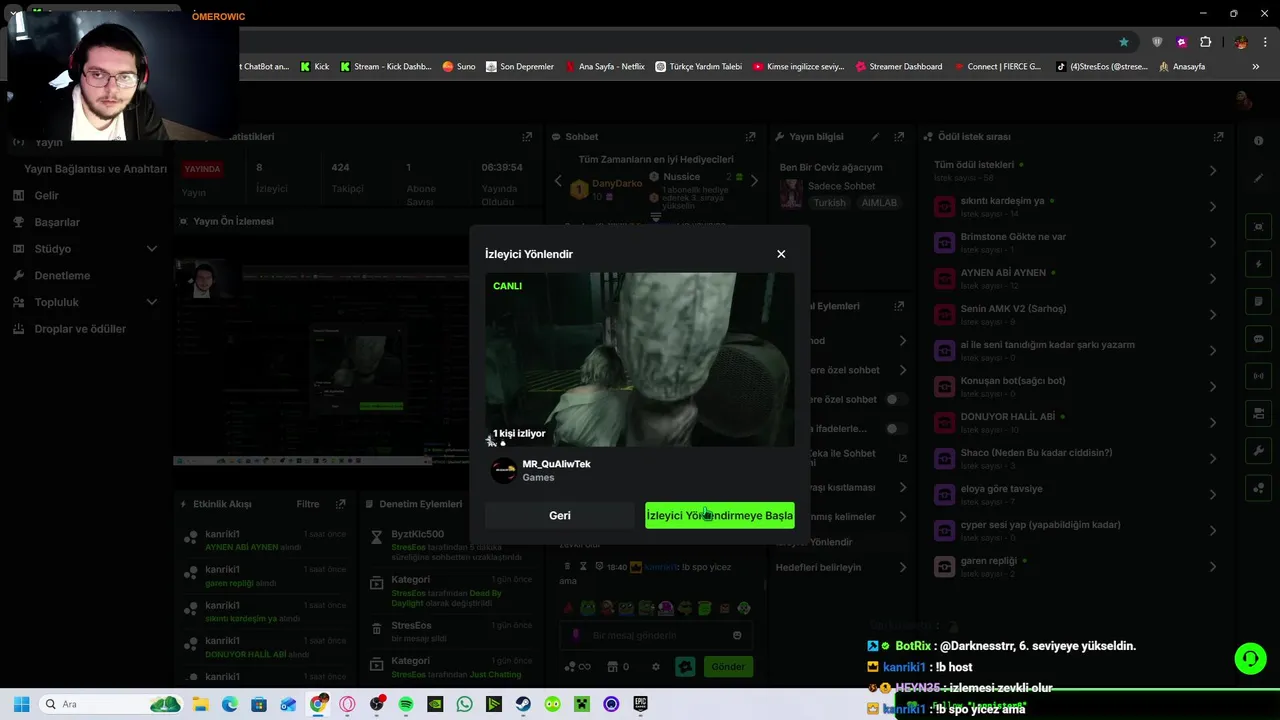
Task: Click the eloya göre tavsiye reward icon
Action: pos(944,494)
